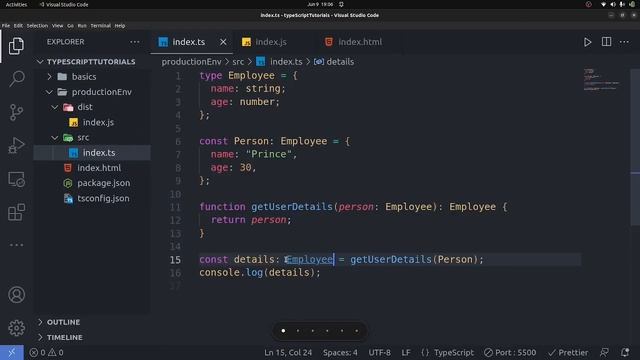640x360 pixels.
Task: Click the remote window indicator in status bar
Action: (12, 352)
